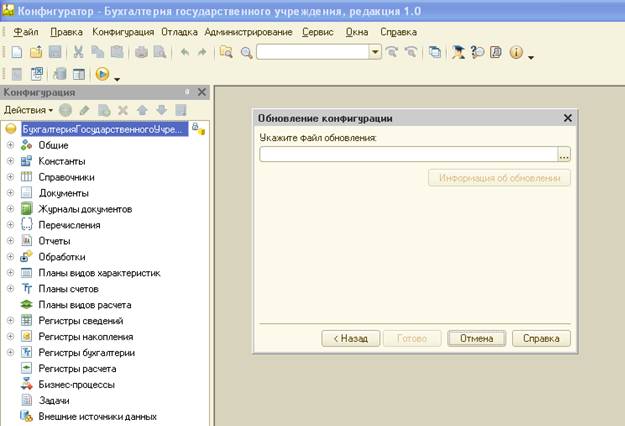
Task: Click the magnifier Search icon in toolbar
Action: tap(246, 53)
